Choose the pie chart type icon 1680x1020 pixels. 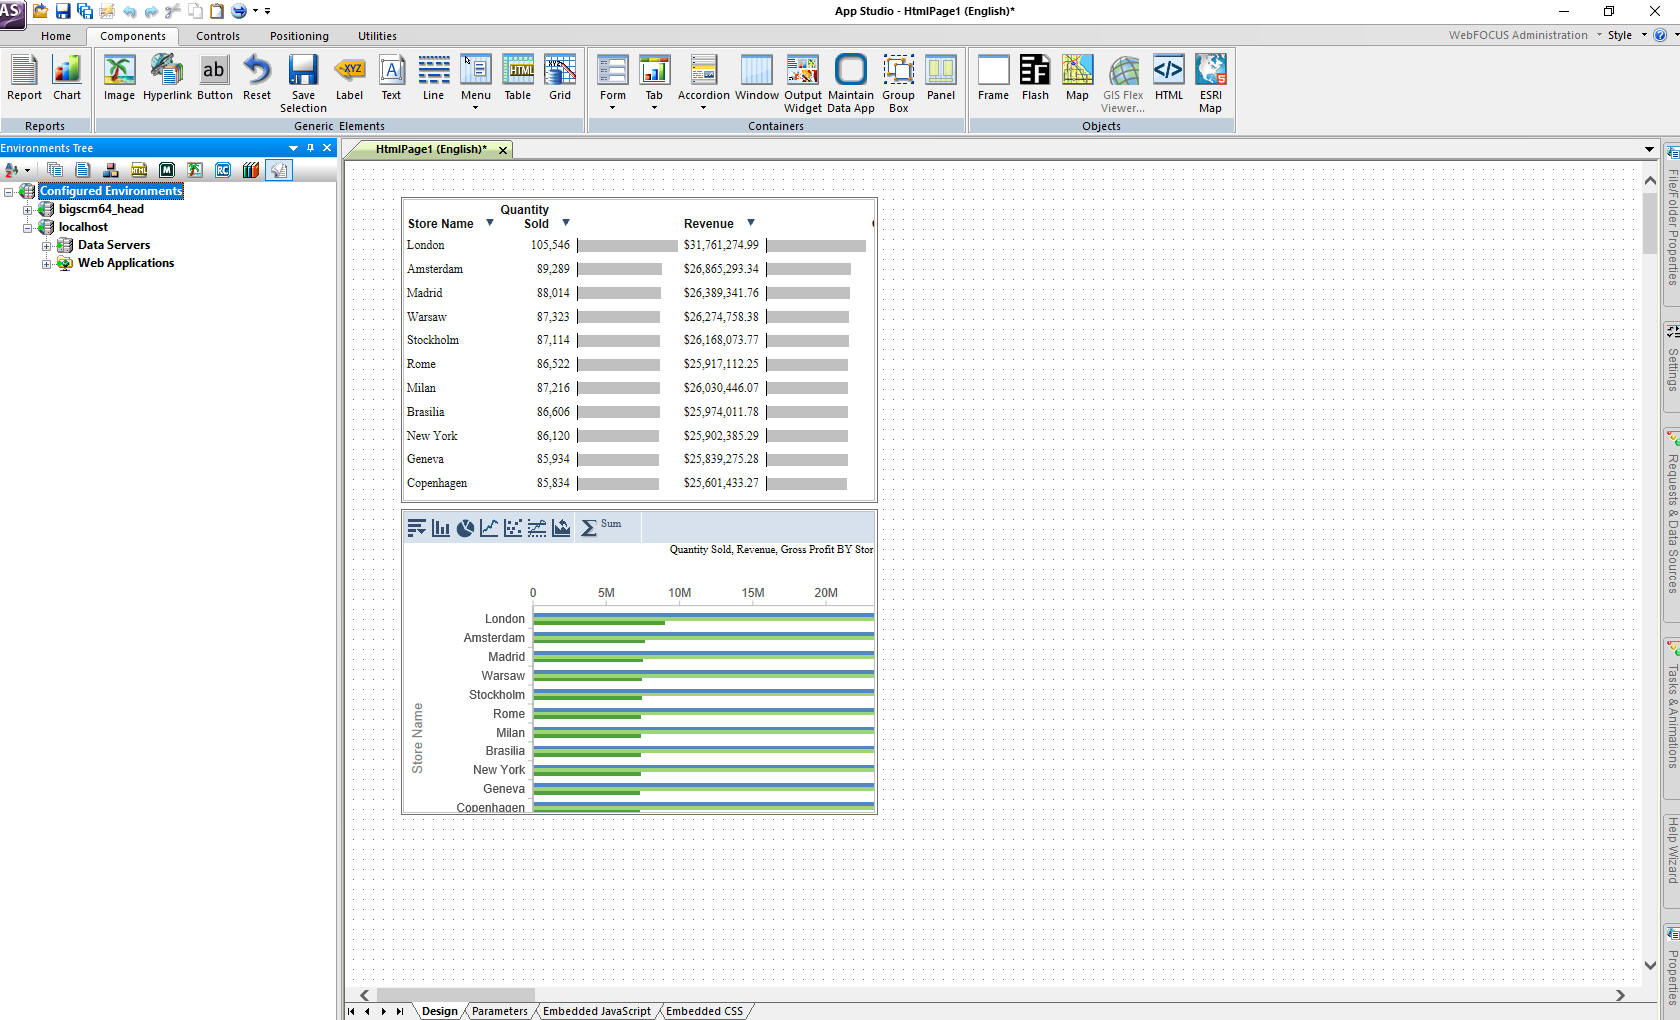[x=465, y=528]
